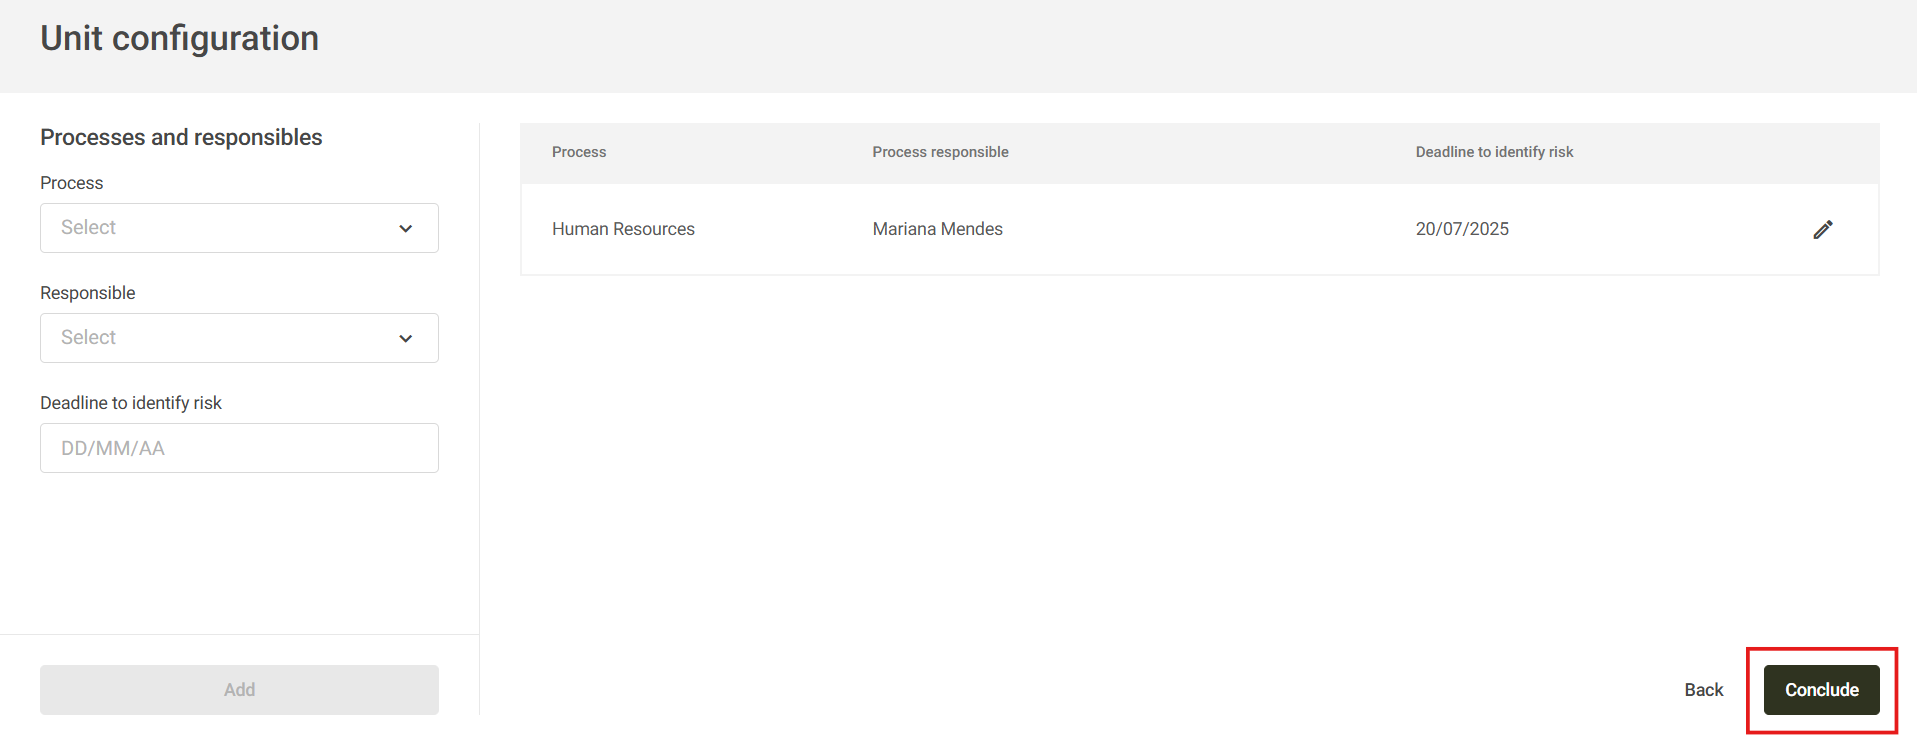Open the Responsible select dropdown

[239, 338]
